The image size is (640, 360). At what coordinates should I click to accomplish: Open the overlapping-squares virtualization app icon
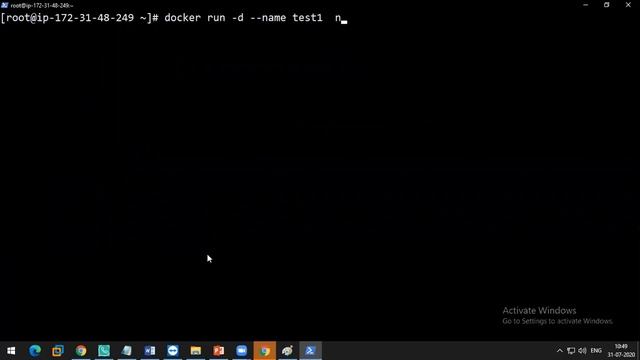58,351
